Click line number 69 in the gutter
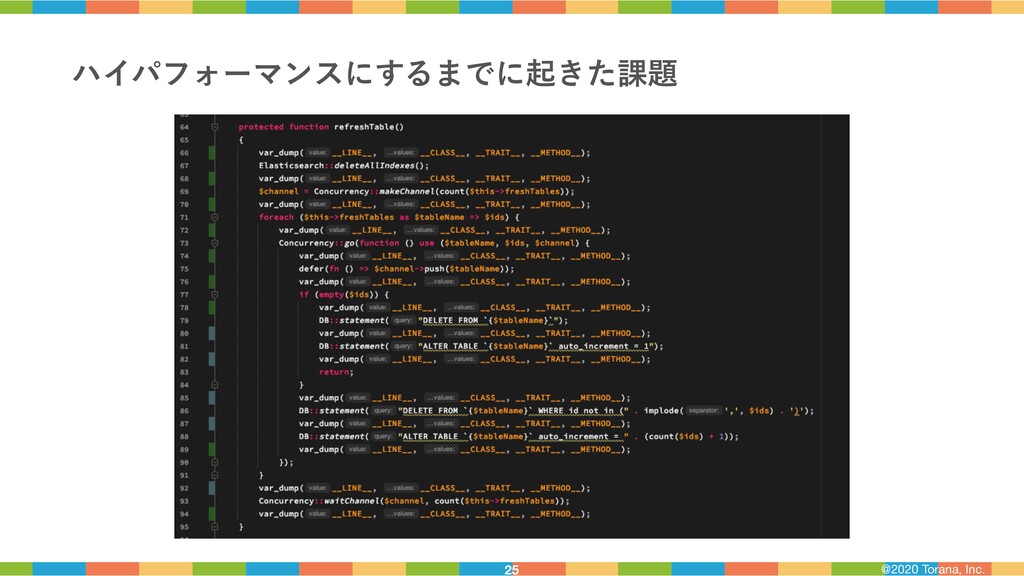This screenshot has width=1024, height=576. (x=184, y=191)
